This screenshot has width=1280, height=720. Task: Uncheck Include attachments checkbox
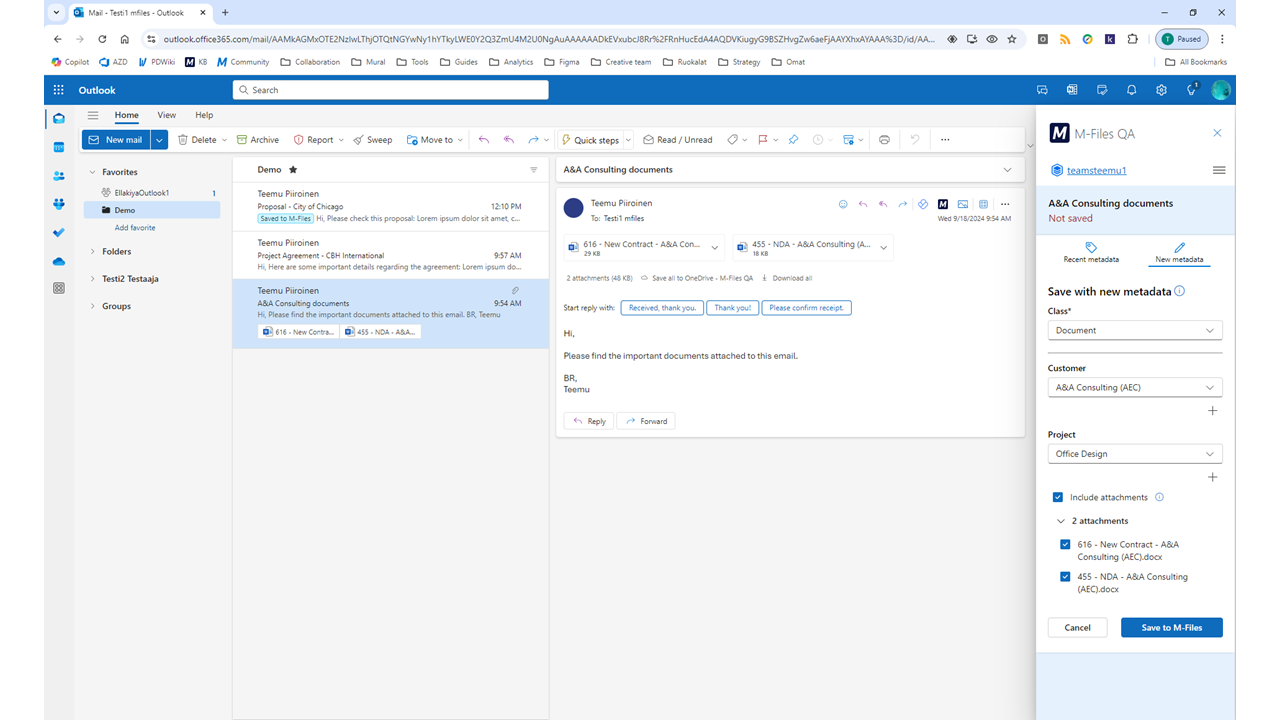pos(1058,497)
